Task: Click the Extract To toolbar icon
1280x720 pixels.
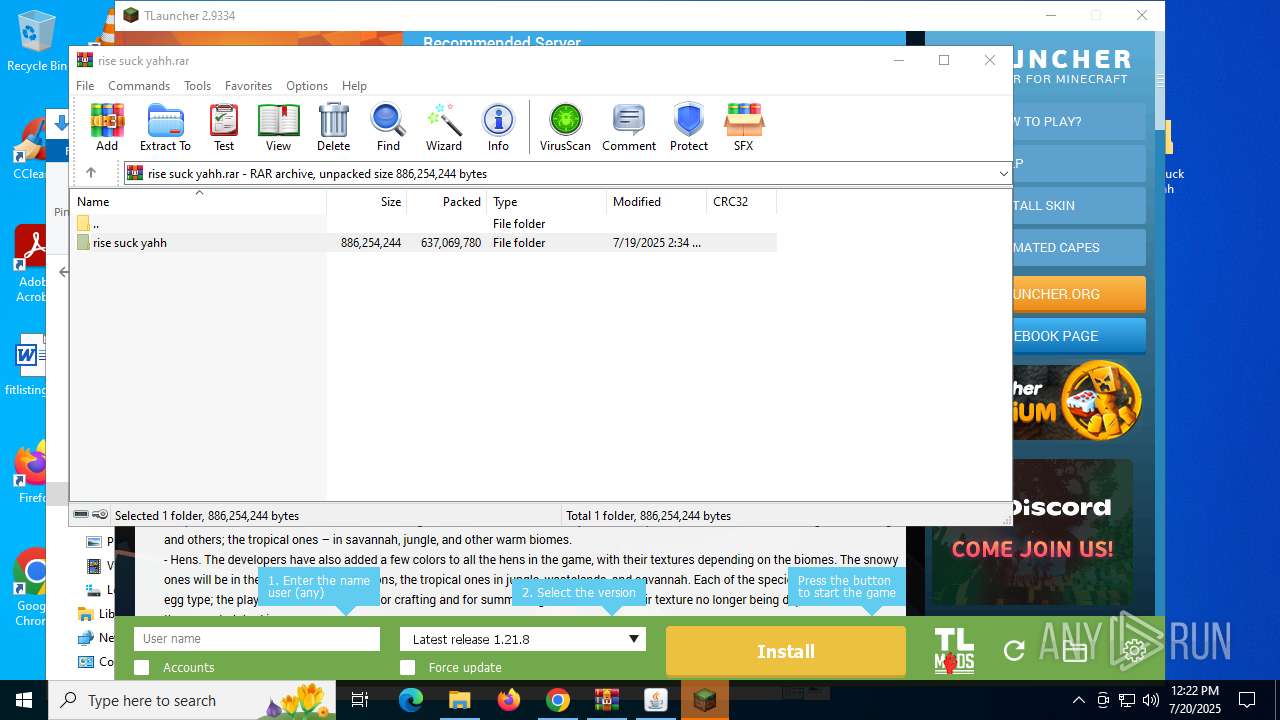Action: 165,127
